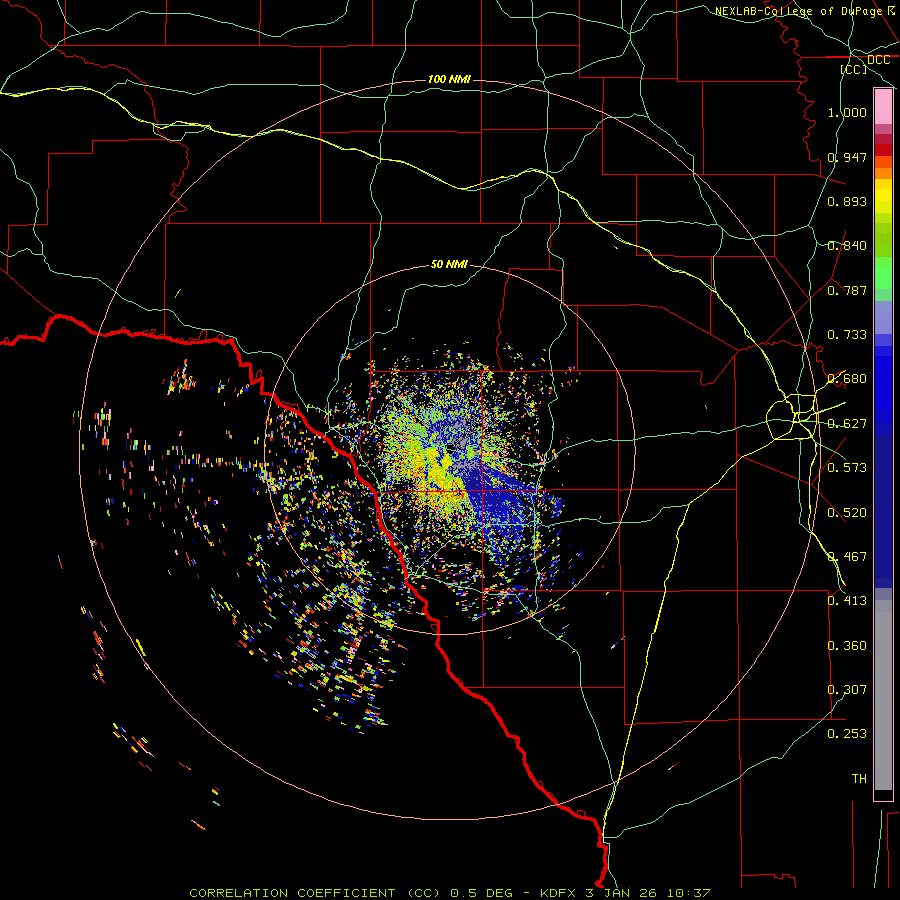900x900 pixels.
Task: Click the lavender segment of the color bar
Action: point(883,317)
